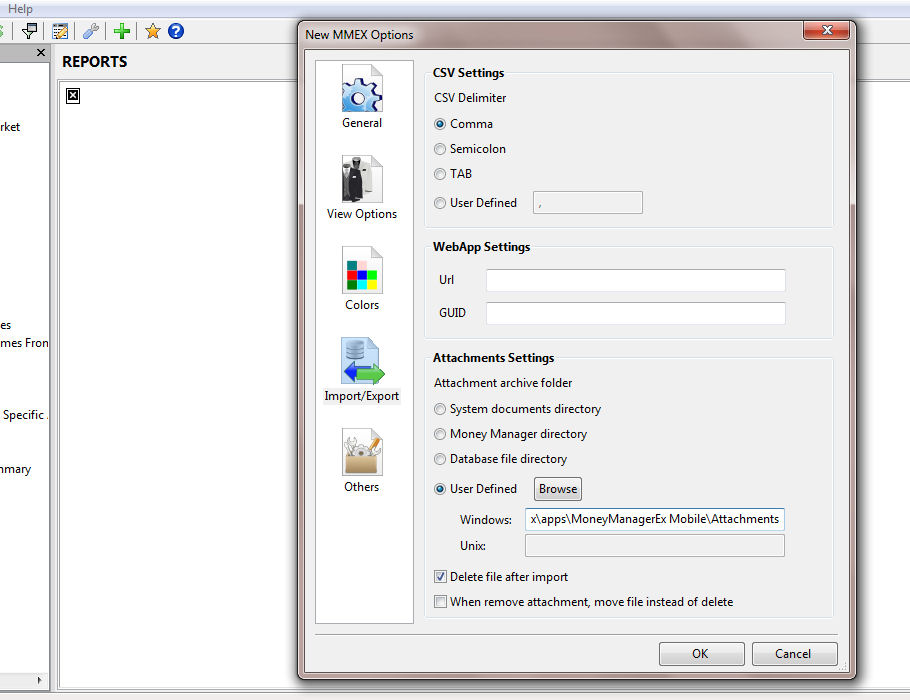This screenshot has height=700, width=910.
Task: Click the 'Specific' item in navigation panel
Action: pos(23,414)
